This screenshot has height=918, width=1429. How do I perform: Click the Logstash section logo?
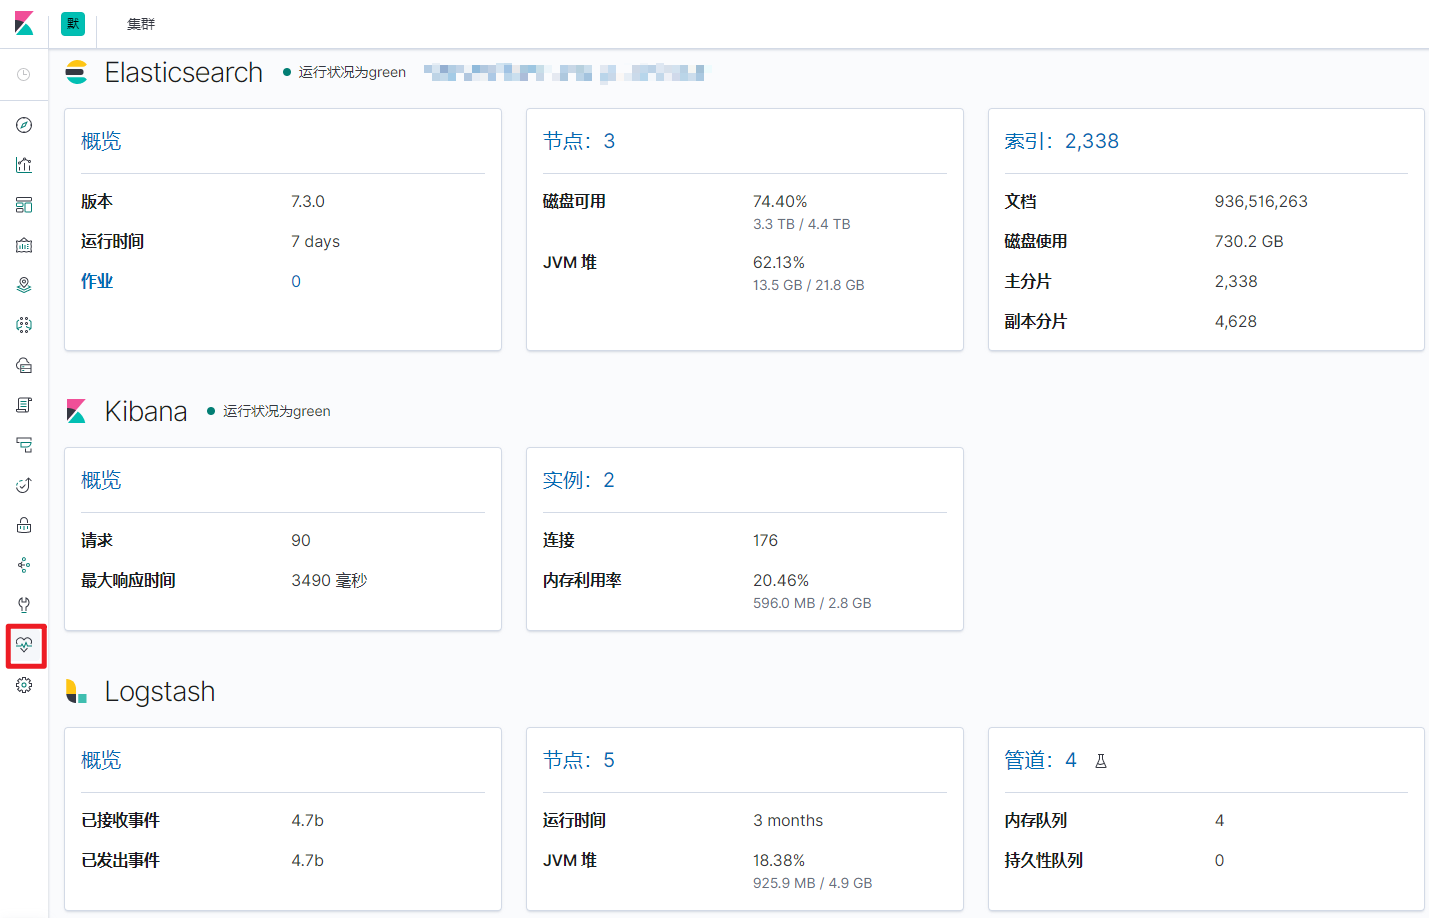coord(77,691)
